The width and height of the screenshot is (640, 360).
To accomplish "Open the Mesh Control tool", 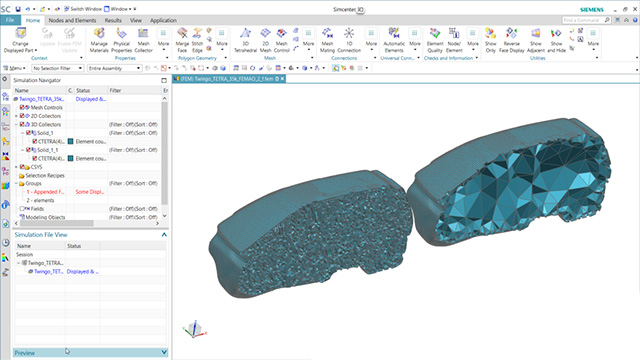I will click(281, 40).
